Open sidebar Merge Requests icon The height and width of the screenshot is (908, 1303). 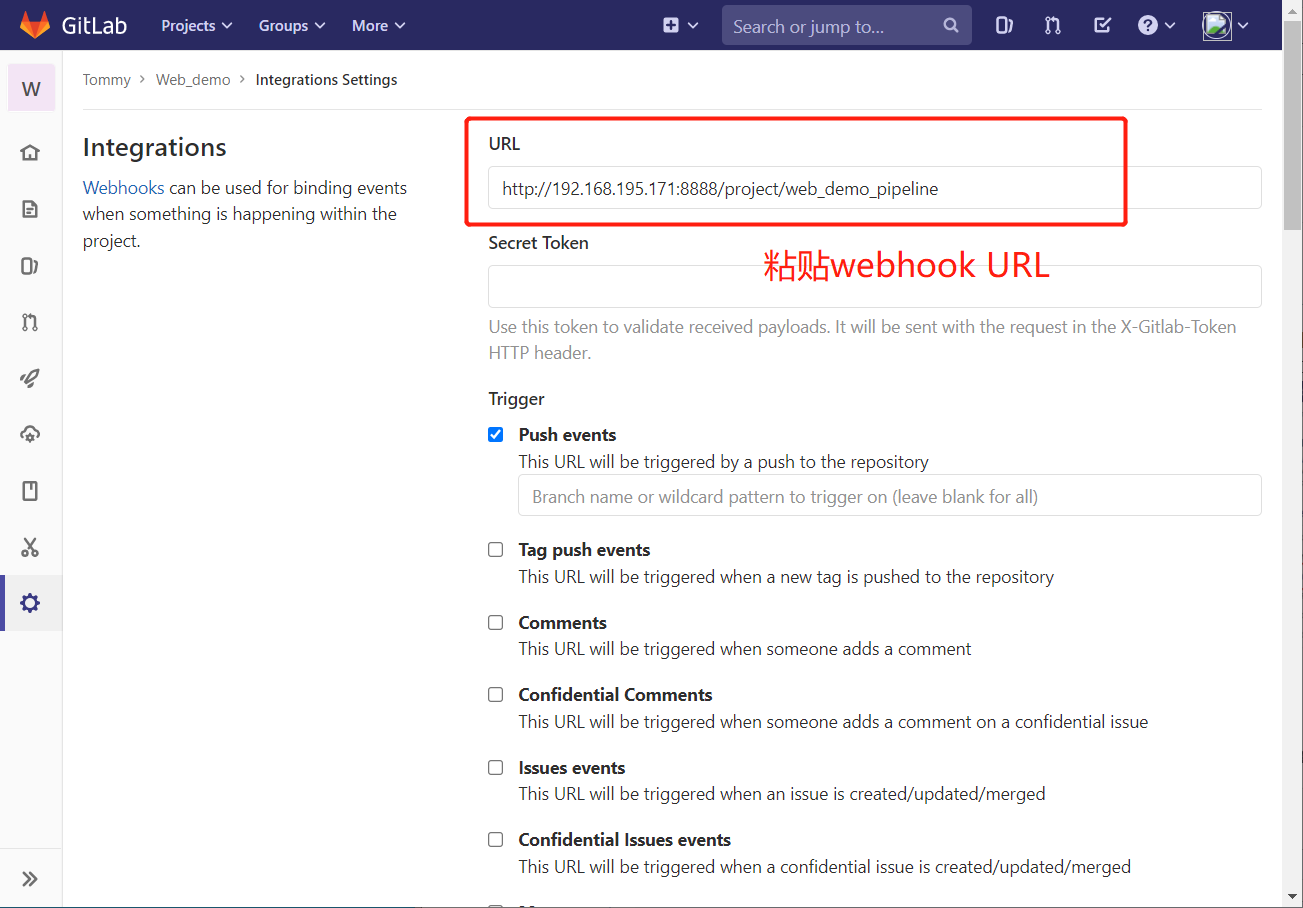pyautogui.click(x=30, y=322)
